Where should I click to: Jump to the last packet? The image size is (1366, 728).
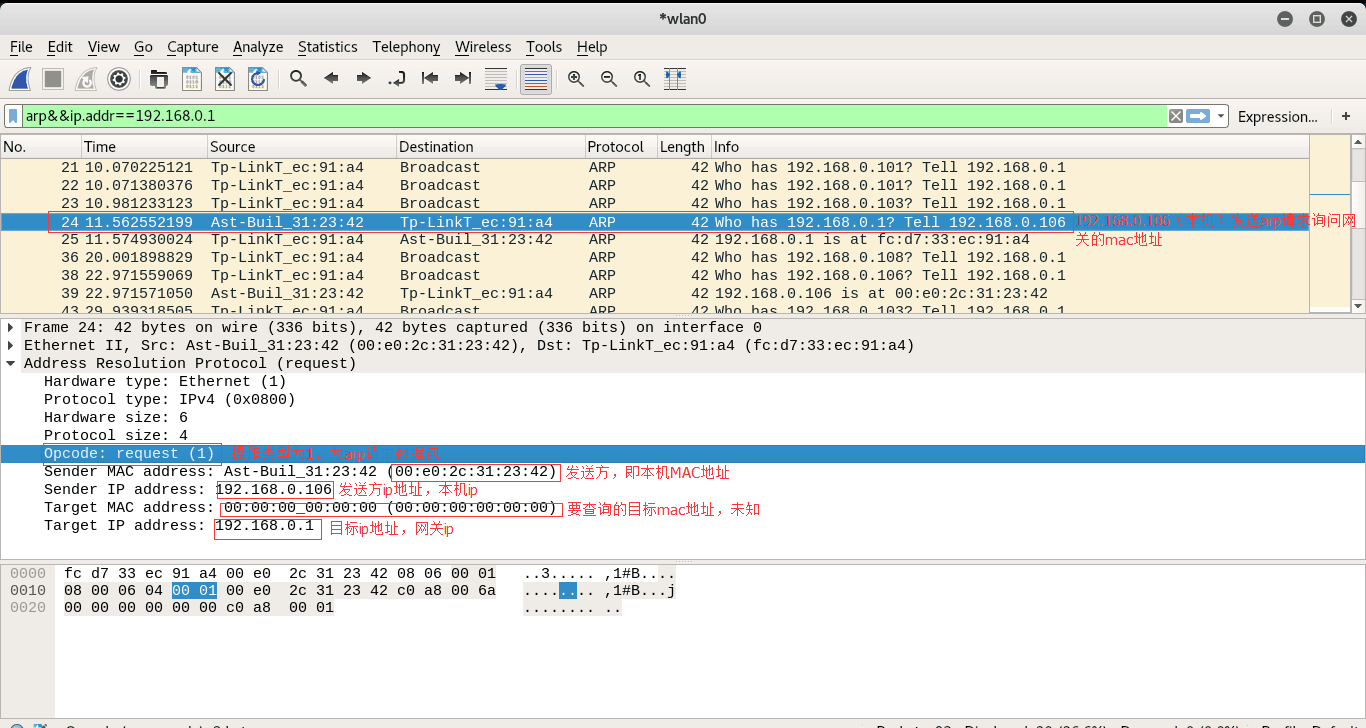point(463,79)
